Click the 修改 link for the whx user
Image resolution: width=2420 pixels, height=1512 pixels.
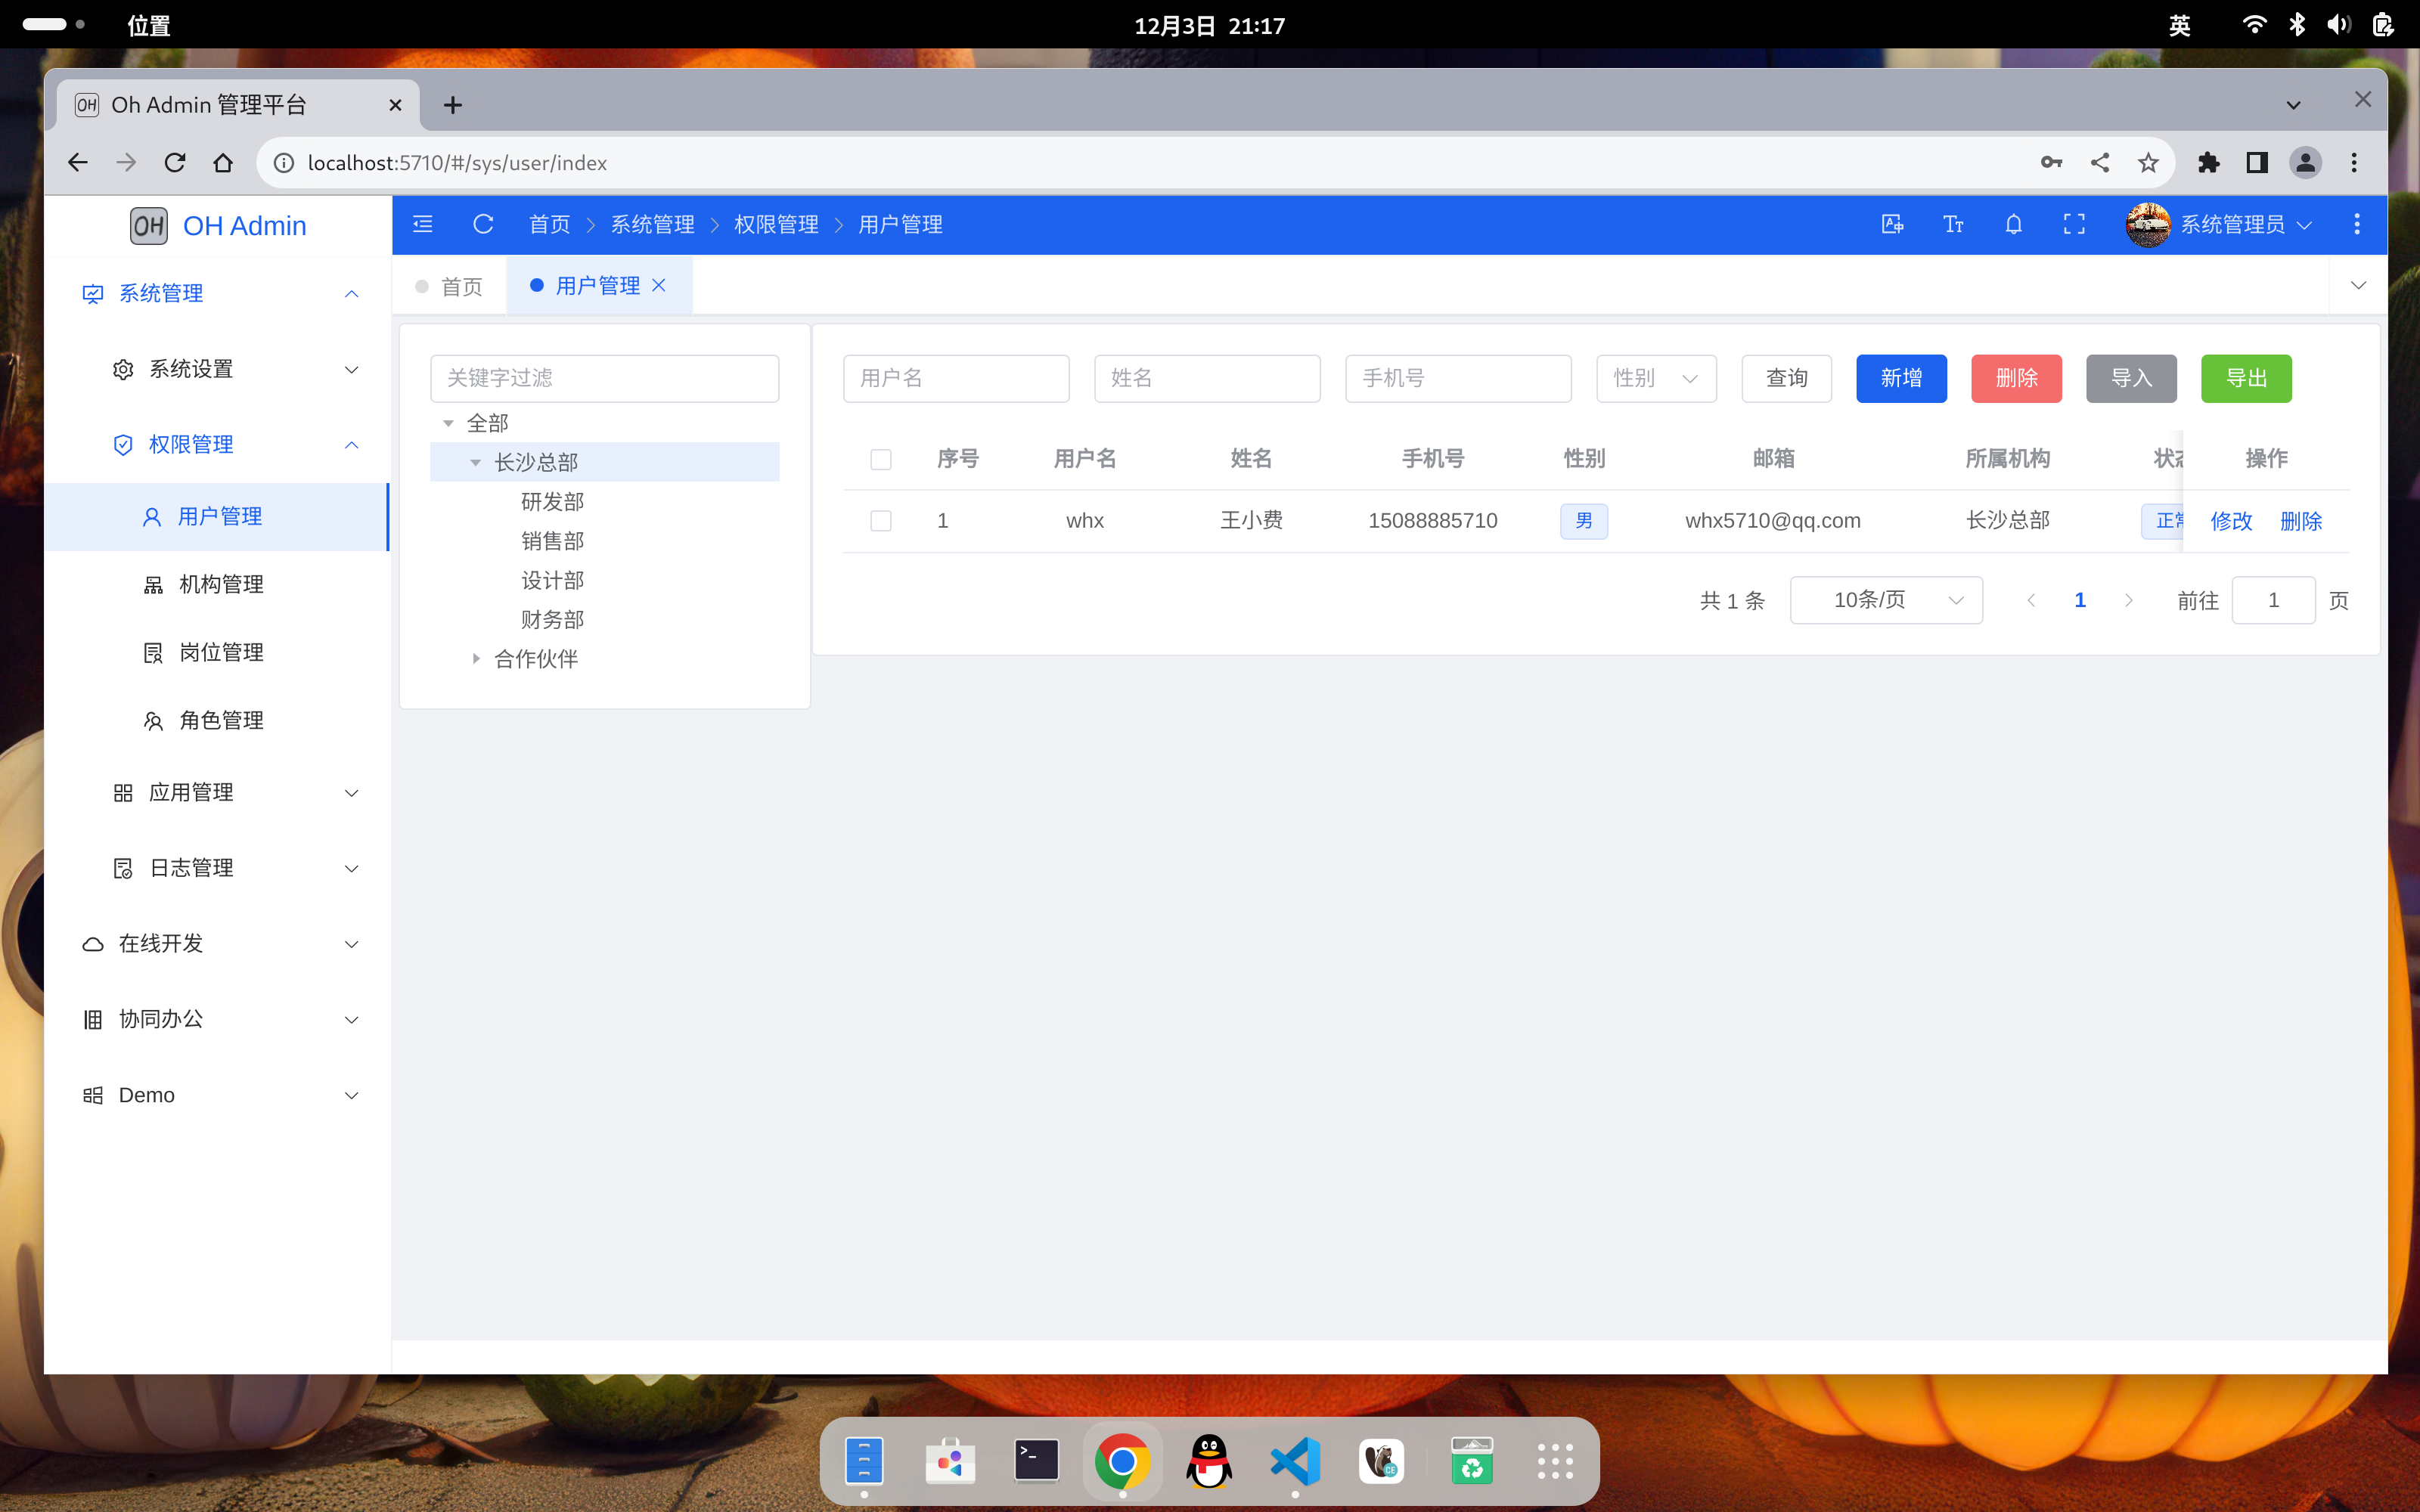pos(2230,521)
